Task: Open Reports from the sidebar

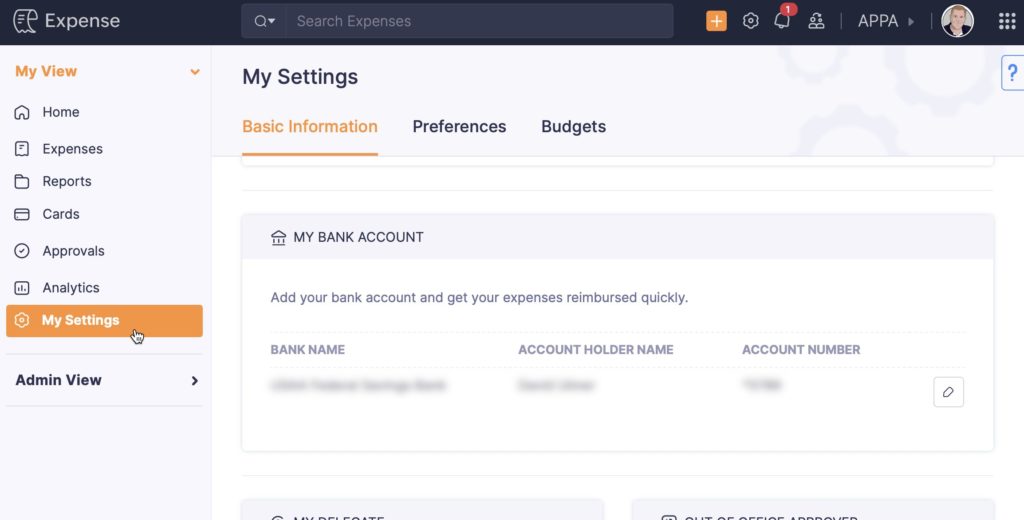Action: coord(66,181)
